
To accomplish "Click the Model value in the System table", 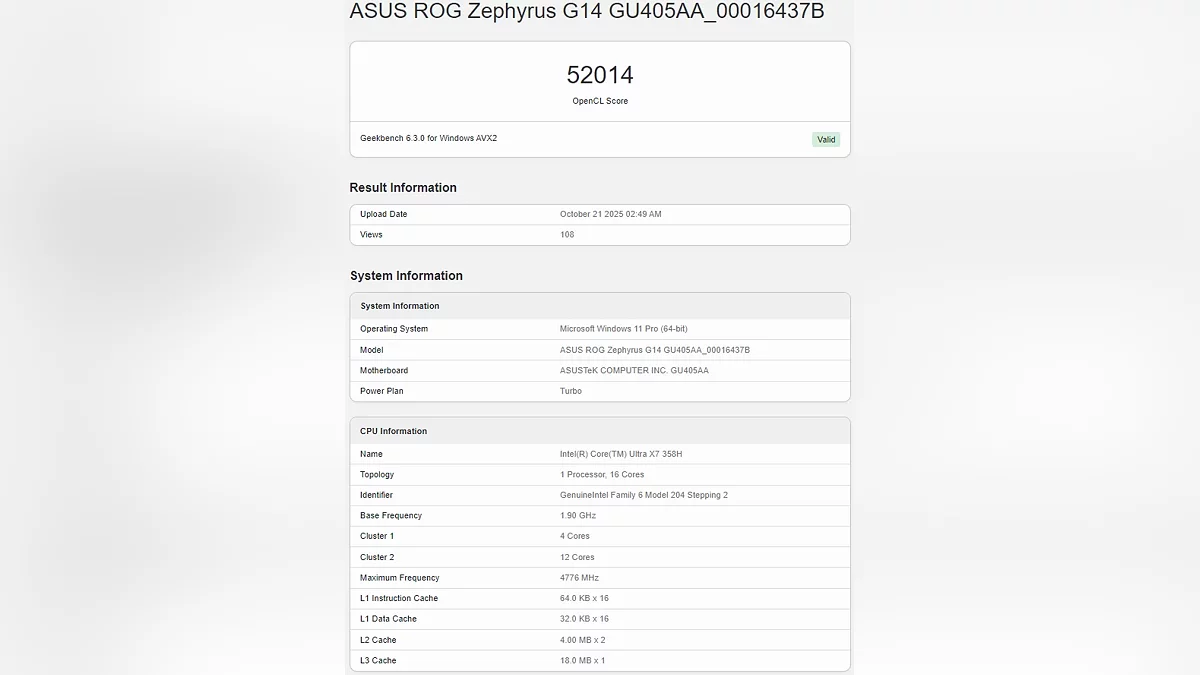I will coord(654,350).
